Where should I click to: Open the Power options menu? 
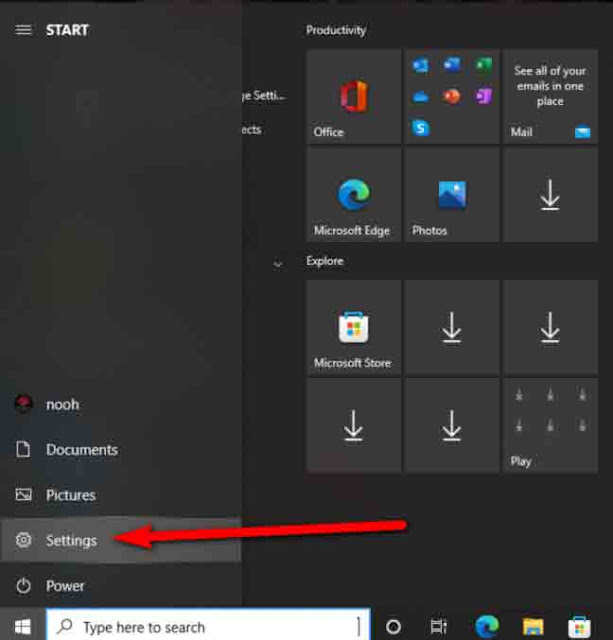click(121, 586)
